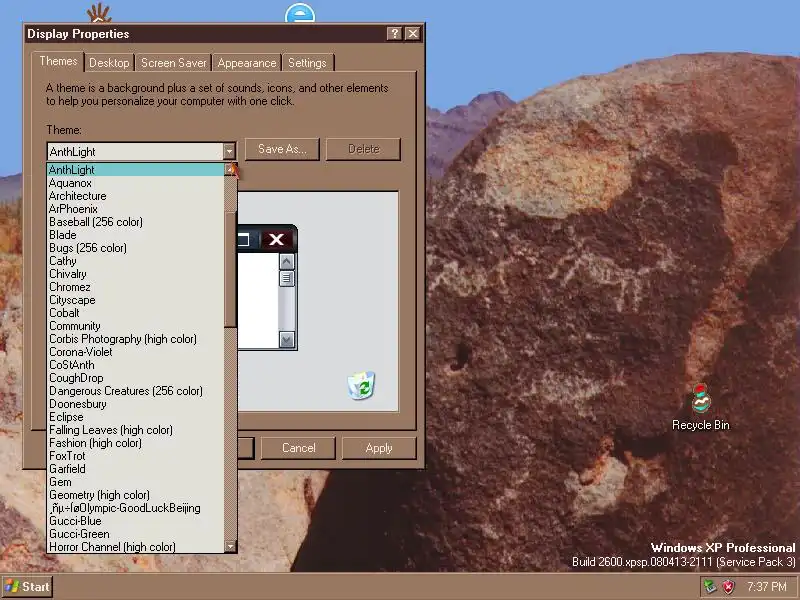Choose Dangerous Creatures (256 color)

point(136,391)
